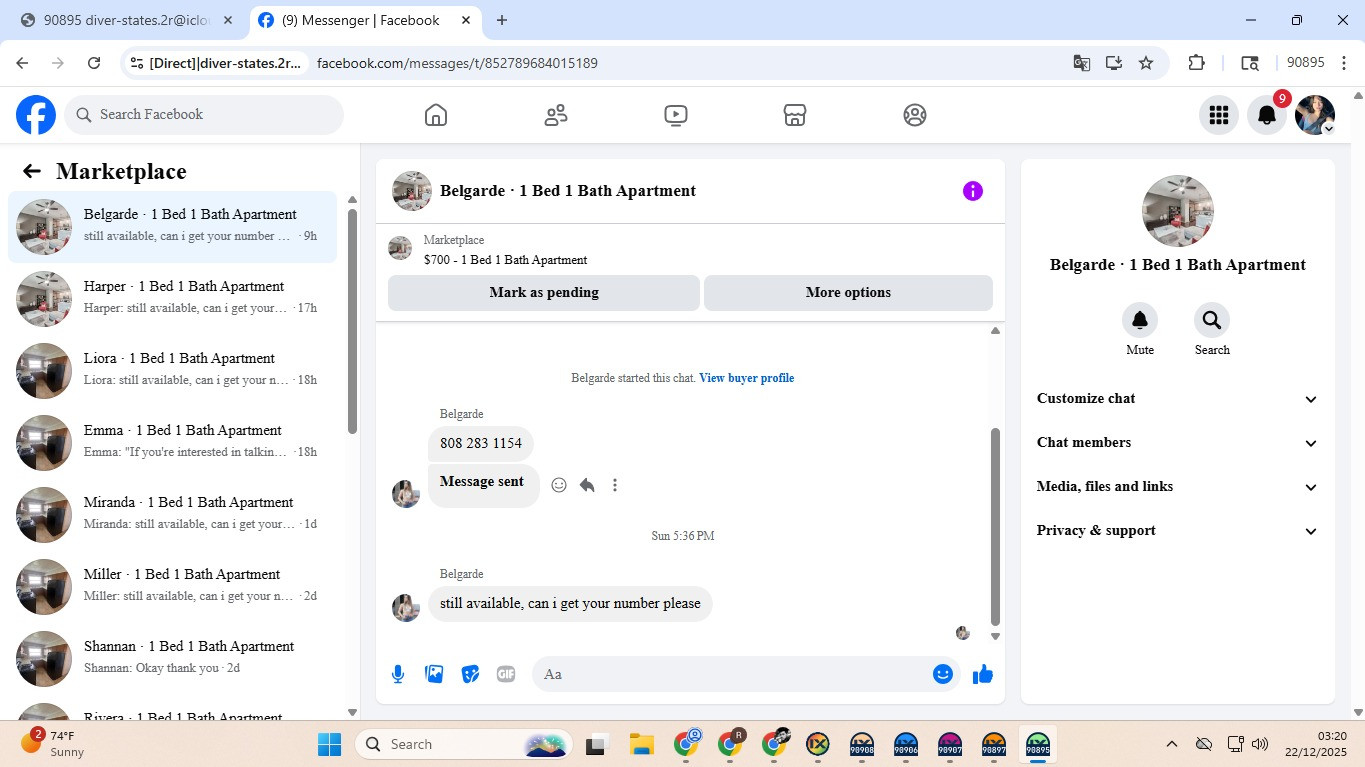Open the Friends icon in top navigation
The image size is (1365, 767).
tap(556, 115)
